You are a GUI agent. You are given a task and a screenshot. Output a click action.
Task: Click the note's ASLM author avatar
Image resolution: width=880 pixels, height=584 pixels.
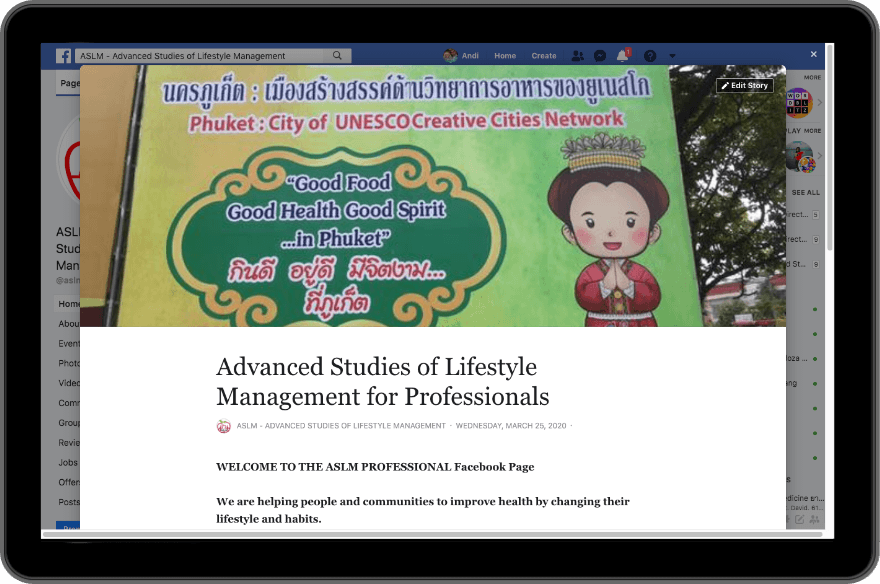click(223, 426)
